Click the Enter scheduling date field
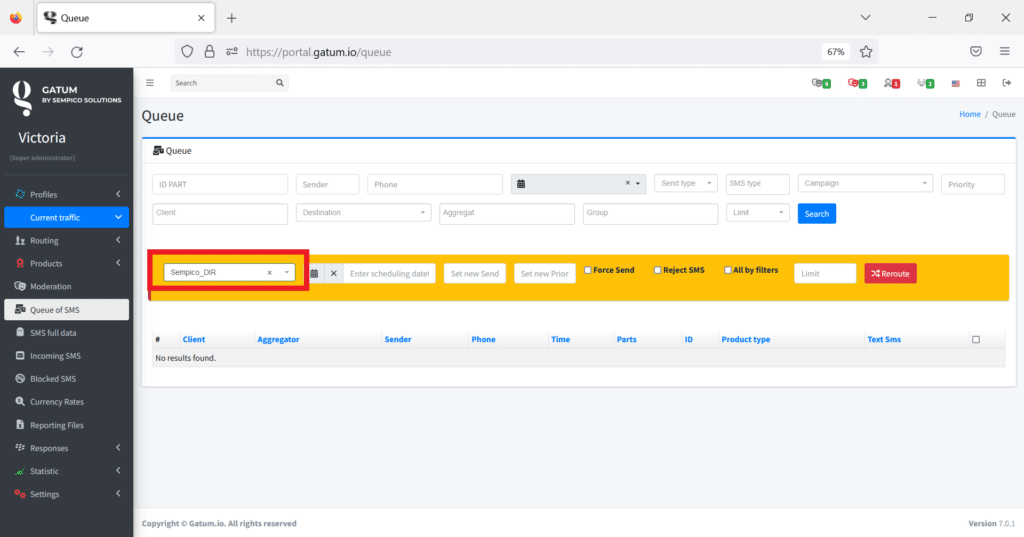 pos(389,274)
